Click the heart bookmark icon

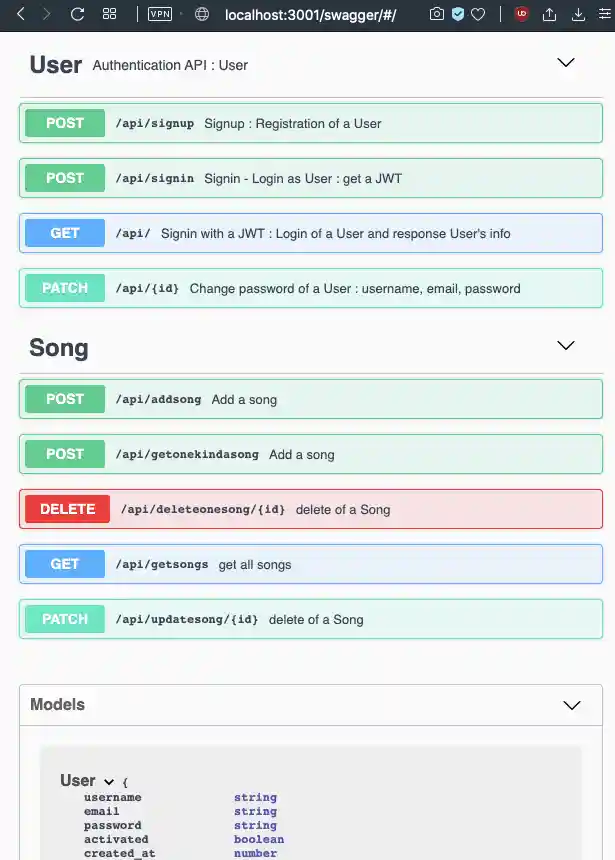tap(478, 14)
